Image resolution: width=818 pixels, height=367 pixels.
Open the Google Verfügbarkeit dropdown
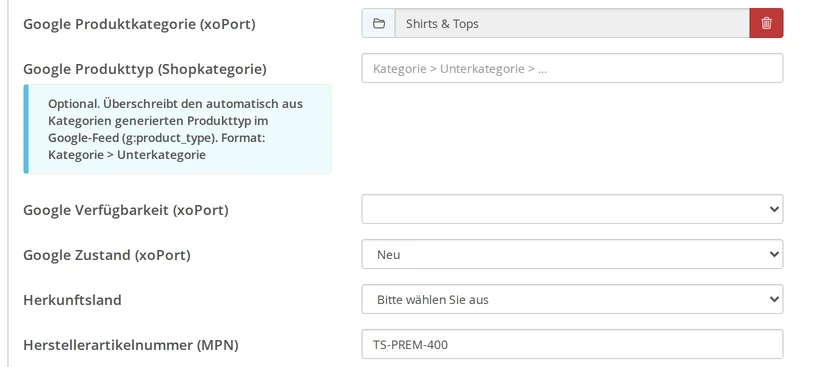[572, 209]
